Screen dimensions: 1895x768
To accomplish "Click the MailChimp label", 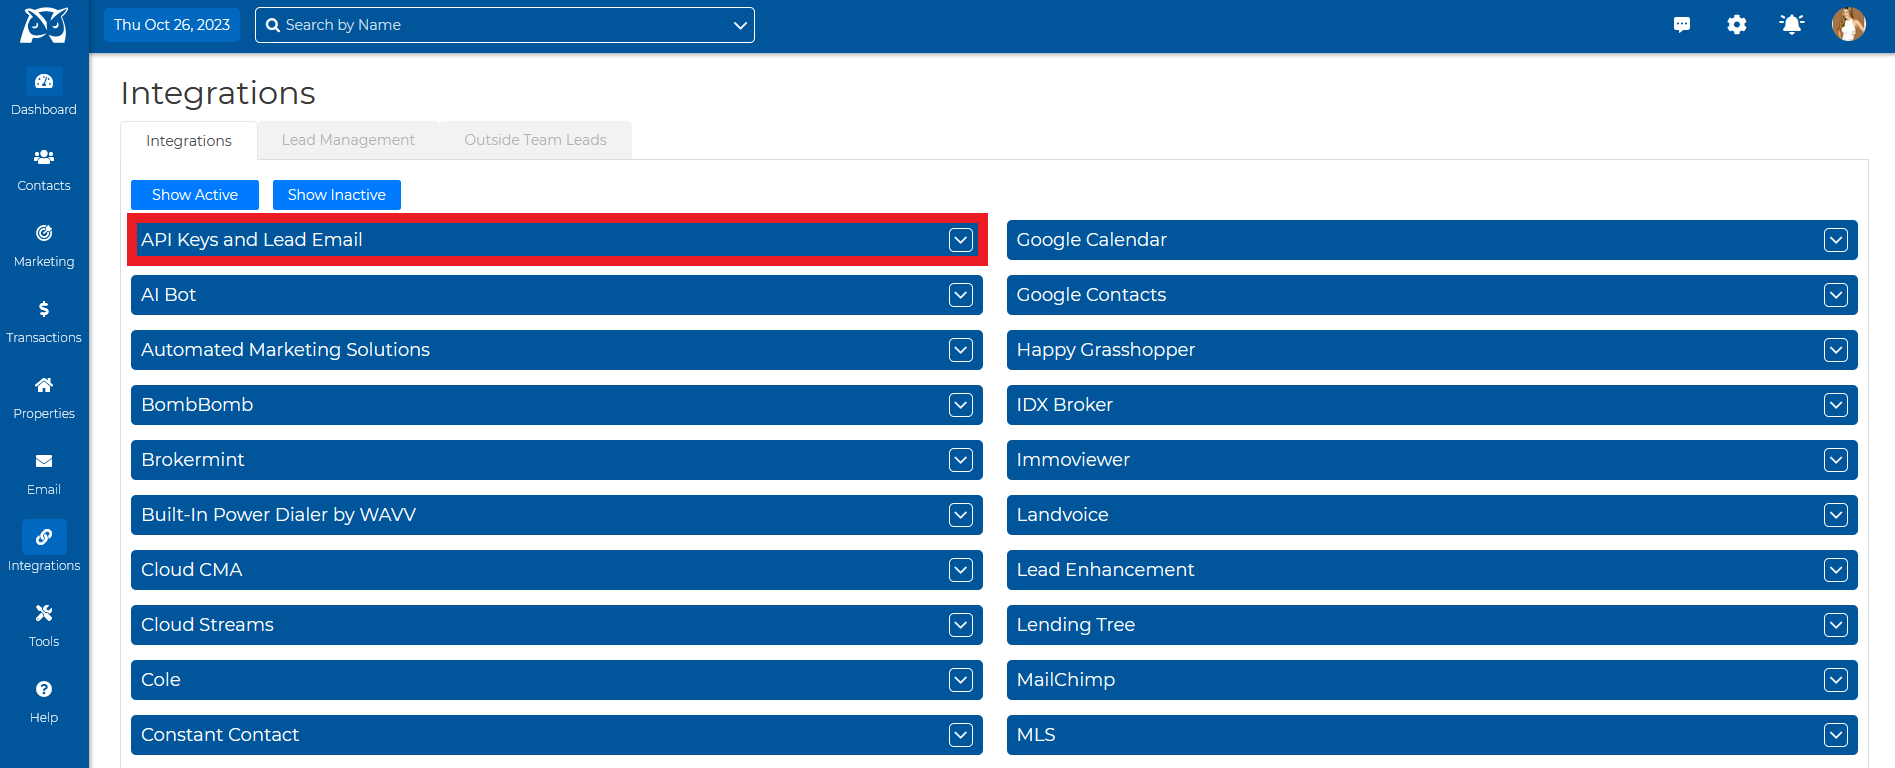I will coord(1066,680).
